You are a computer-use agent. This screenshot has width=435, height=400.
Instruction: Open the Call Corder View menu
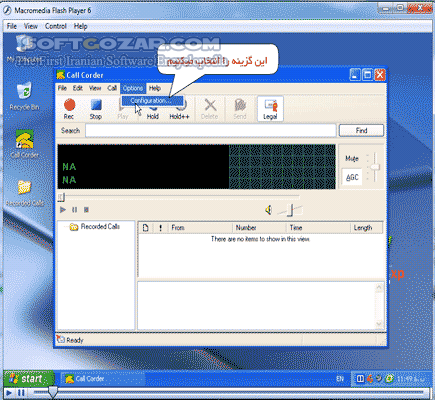95,88
